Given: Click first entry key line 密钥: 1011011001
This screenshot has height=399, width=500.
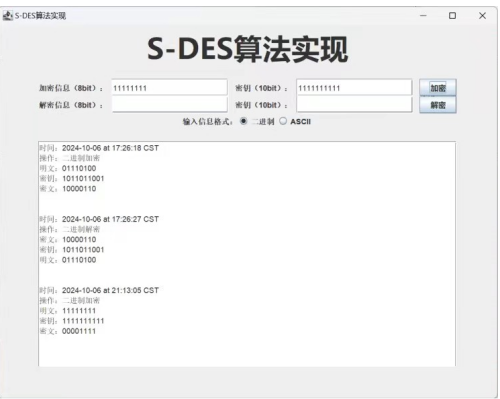Looking at the screenshot, I should (x=72, y=178).
